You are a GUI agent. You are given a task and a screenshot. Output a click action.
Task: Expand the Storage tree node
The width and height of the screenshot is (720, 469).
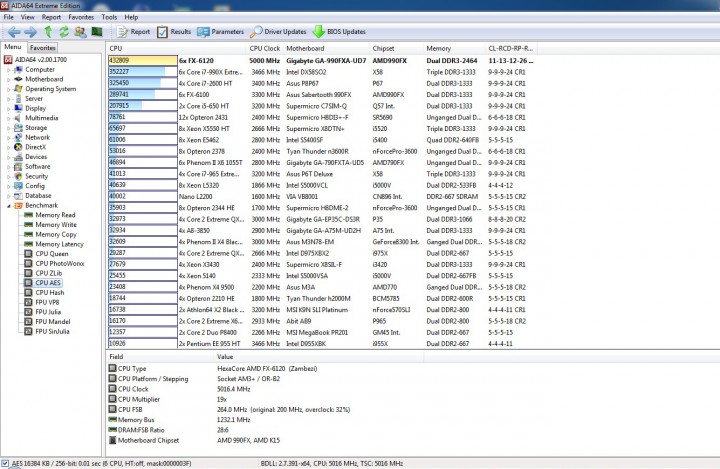coord(8,128)
